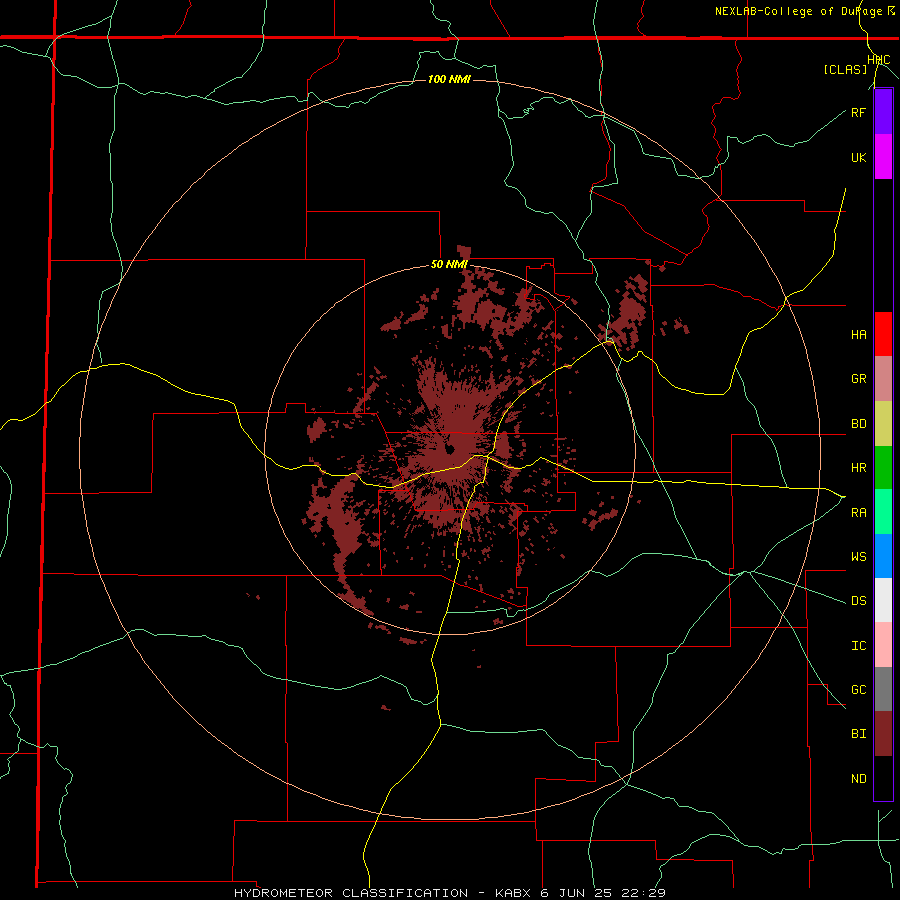Click the BI dark red legend swatch
The width and height of the screenshot is (900, 900).
(x=883, y=734)
